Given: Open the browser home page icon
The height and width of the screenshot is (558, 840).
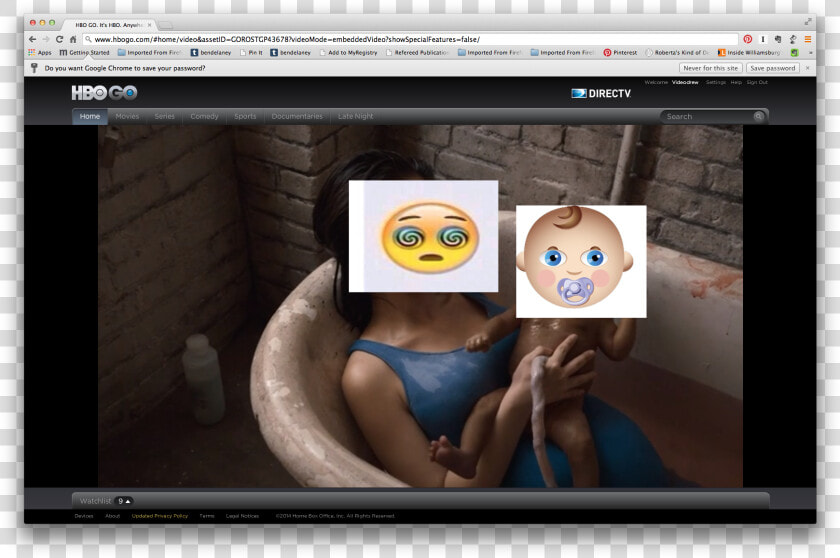Looking at the screenshot, I should (x=73, y=39).
